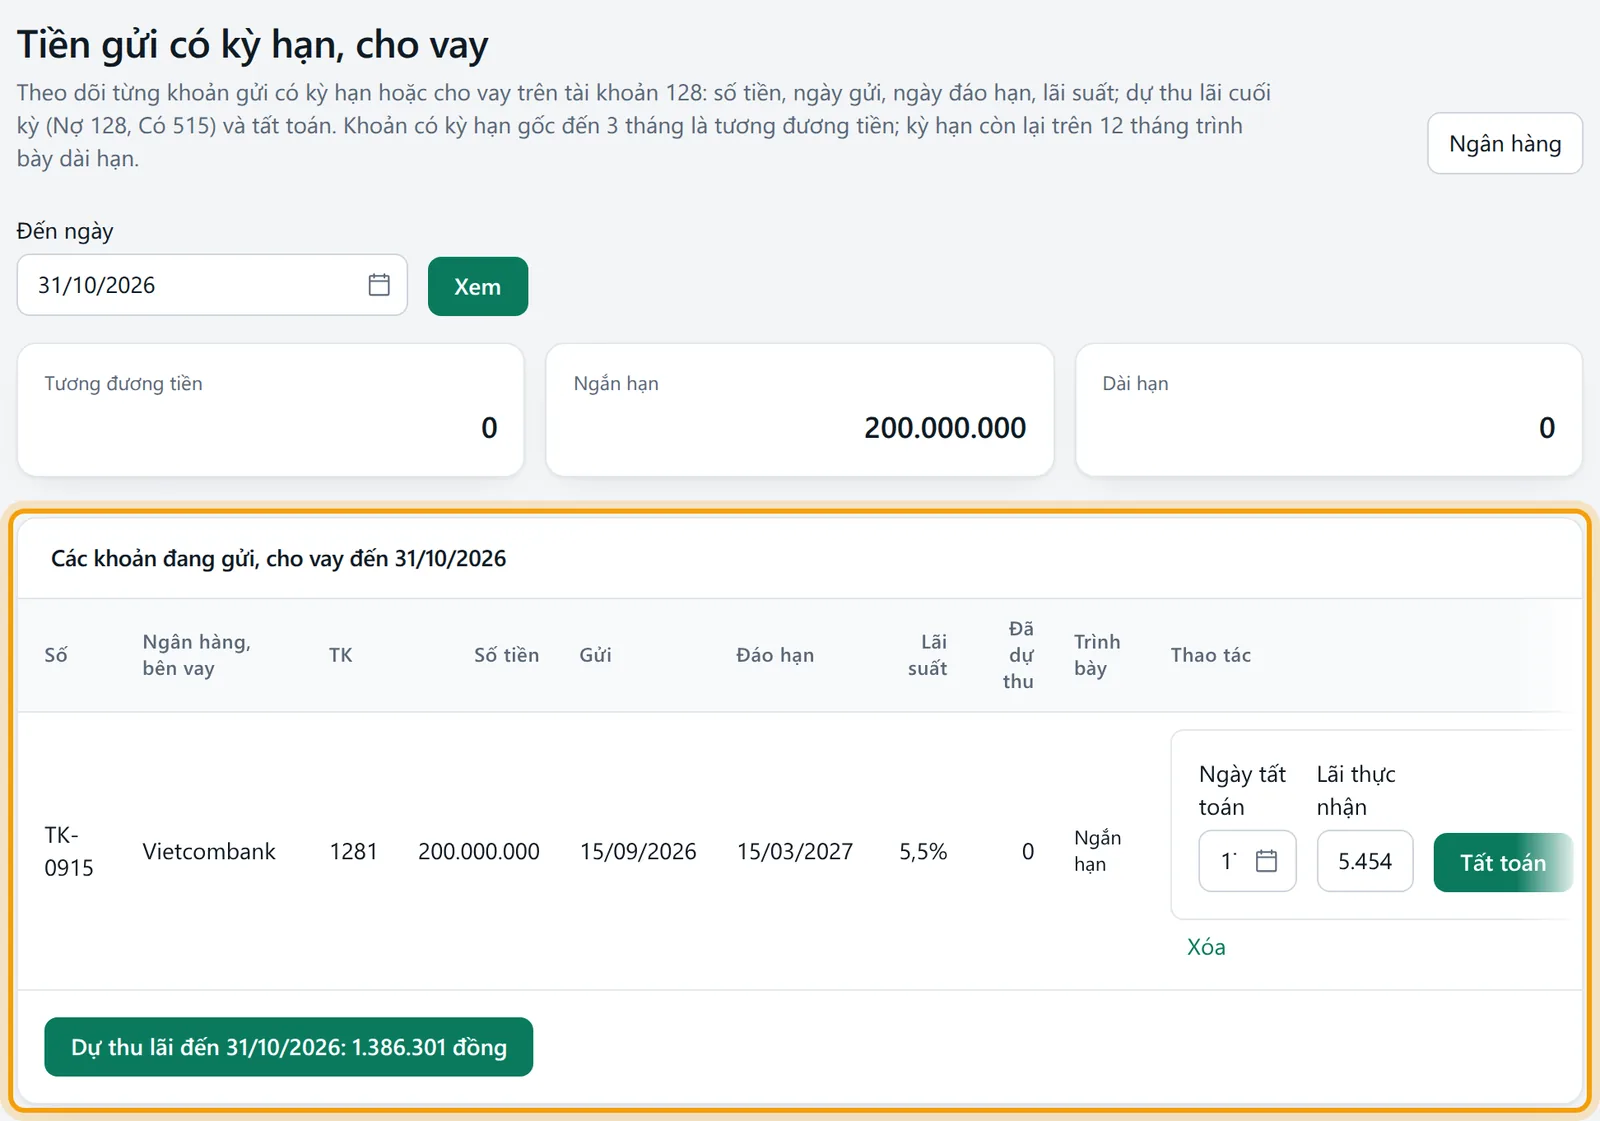Focus the Đến ngày date input 31/10/2026
The height and width of the screenshot is (1121, 1600).
tap(212, 285)
